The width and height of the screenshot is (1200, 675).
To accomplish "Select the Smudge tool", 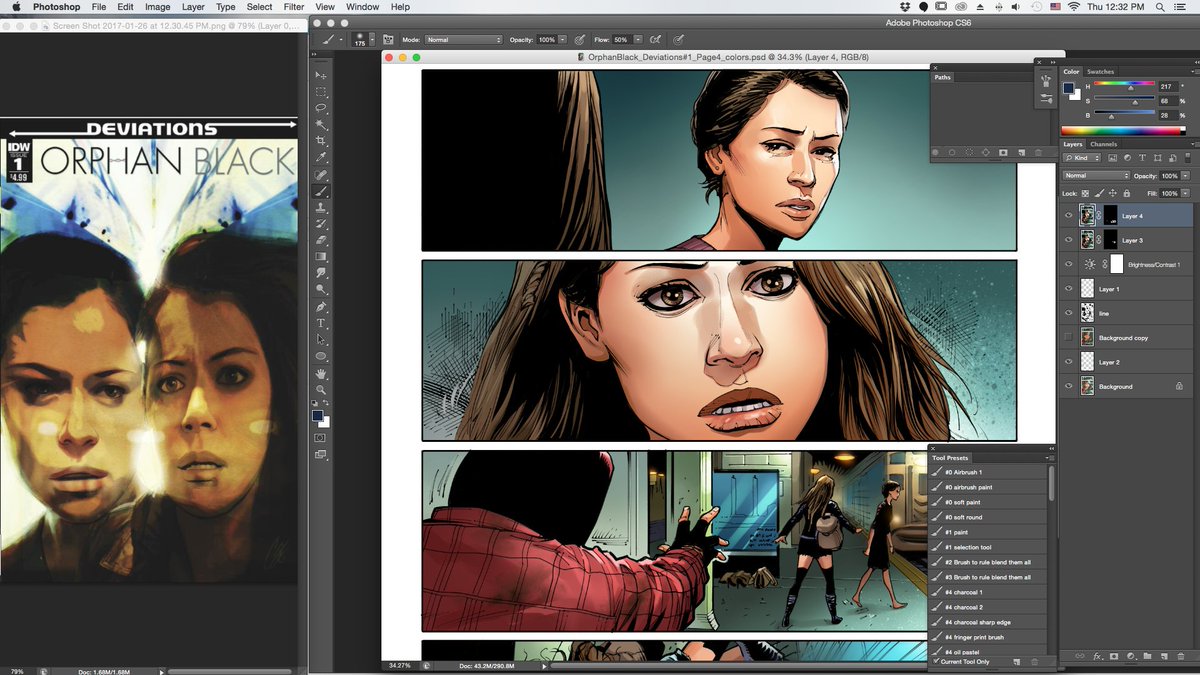I will click(321, 273).
